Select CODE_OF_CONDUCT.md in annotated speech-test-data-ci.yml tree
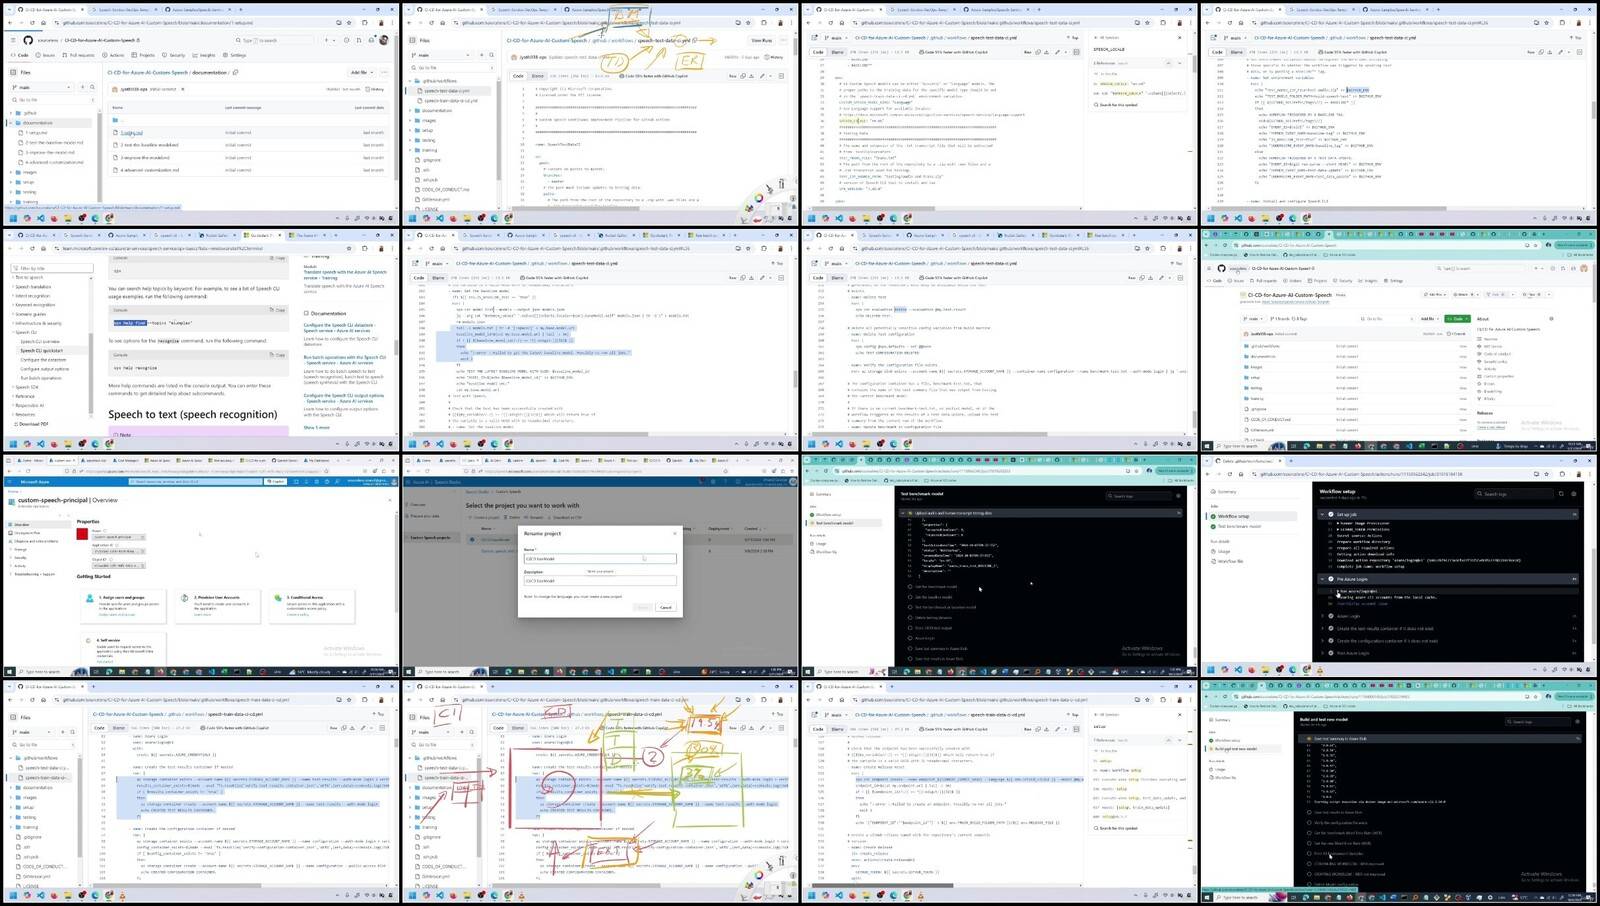 pos(445,189)
